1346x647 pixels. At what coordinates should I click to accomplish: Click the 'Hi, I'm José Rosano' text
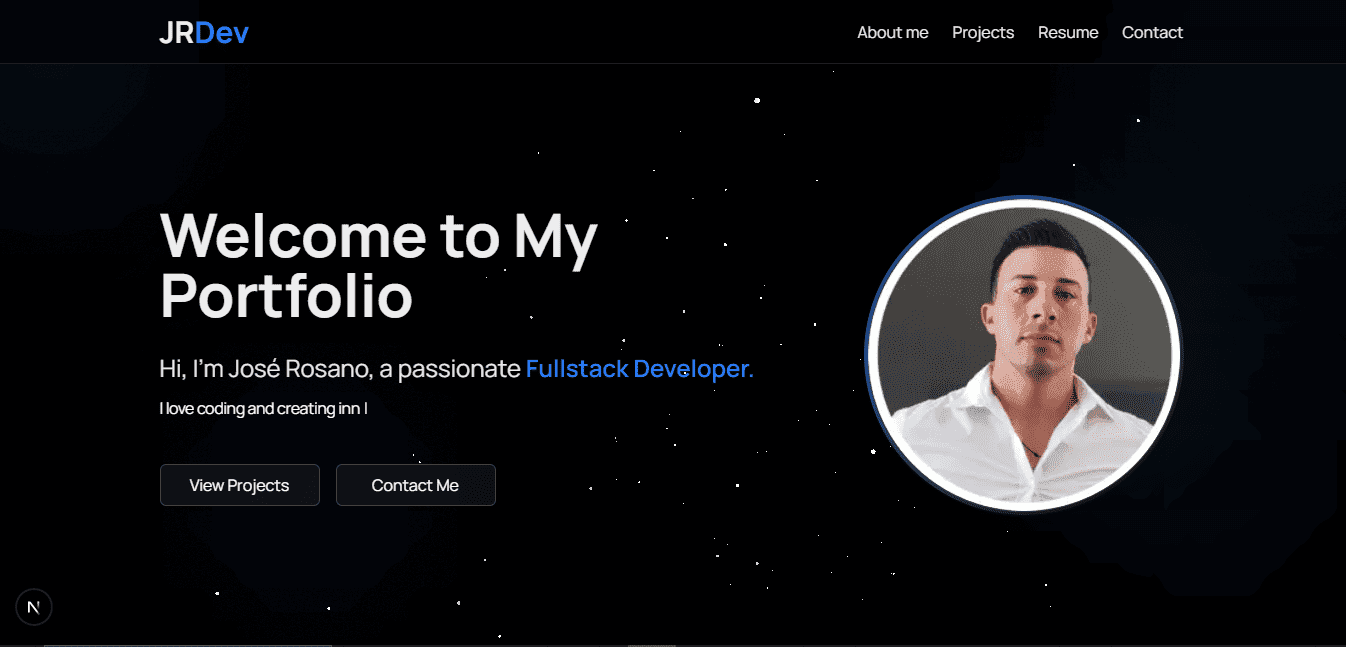coord(266,369)
